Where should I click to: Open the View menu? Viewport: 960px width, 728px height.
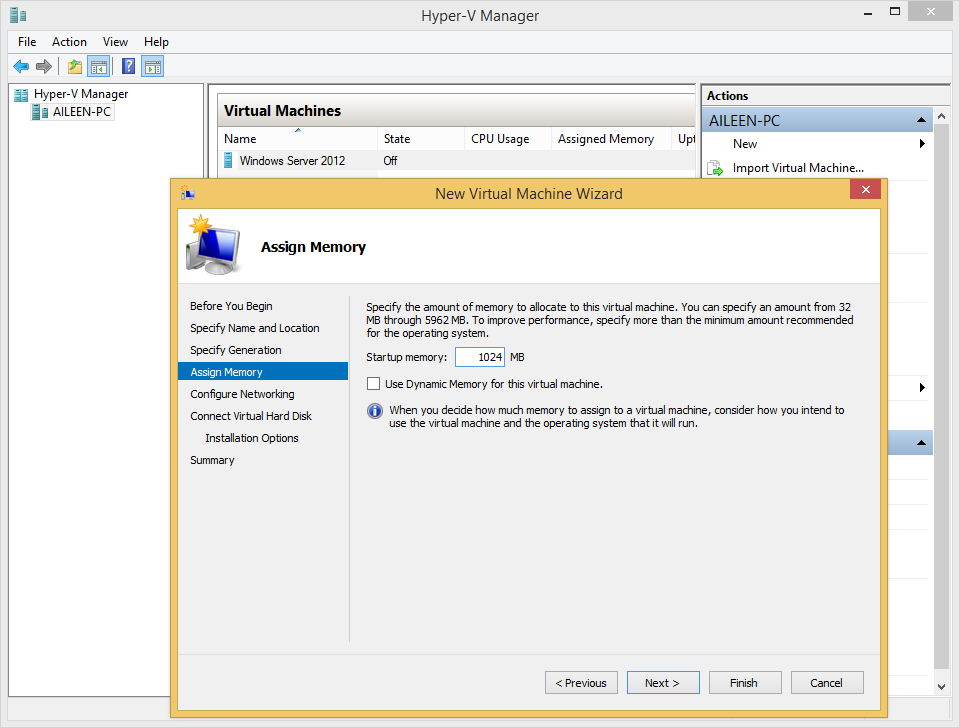pyautogui.click(x=115, y=42)
